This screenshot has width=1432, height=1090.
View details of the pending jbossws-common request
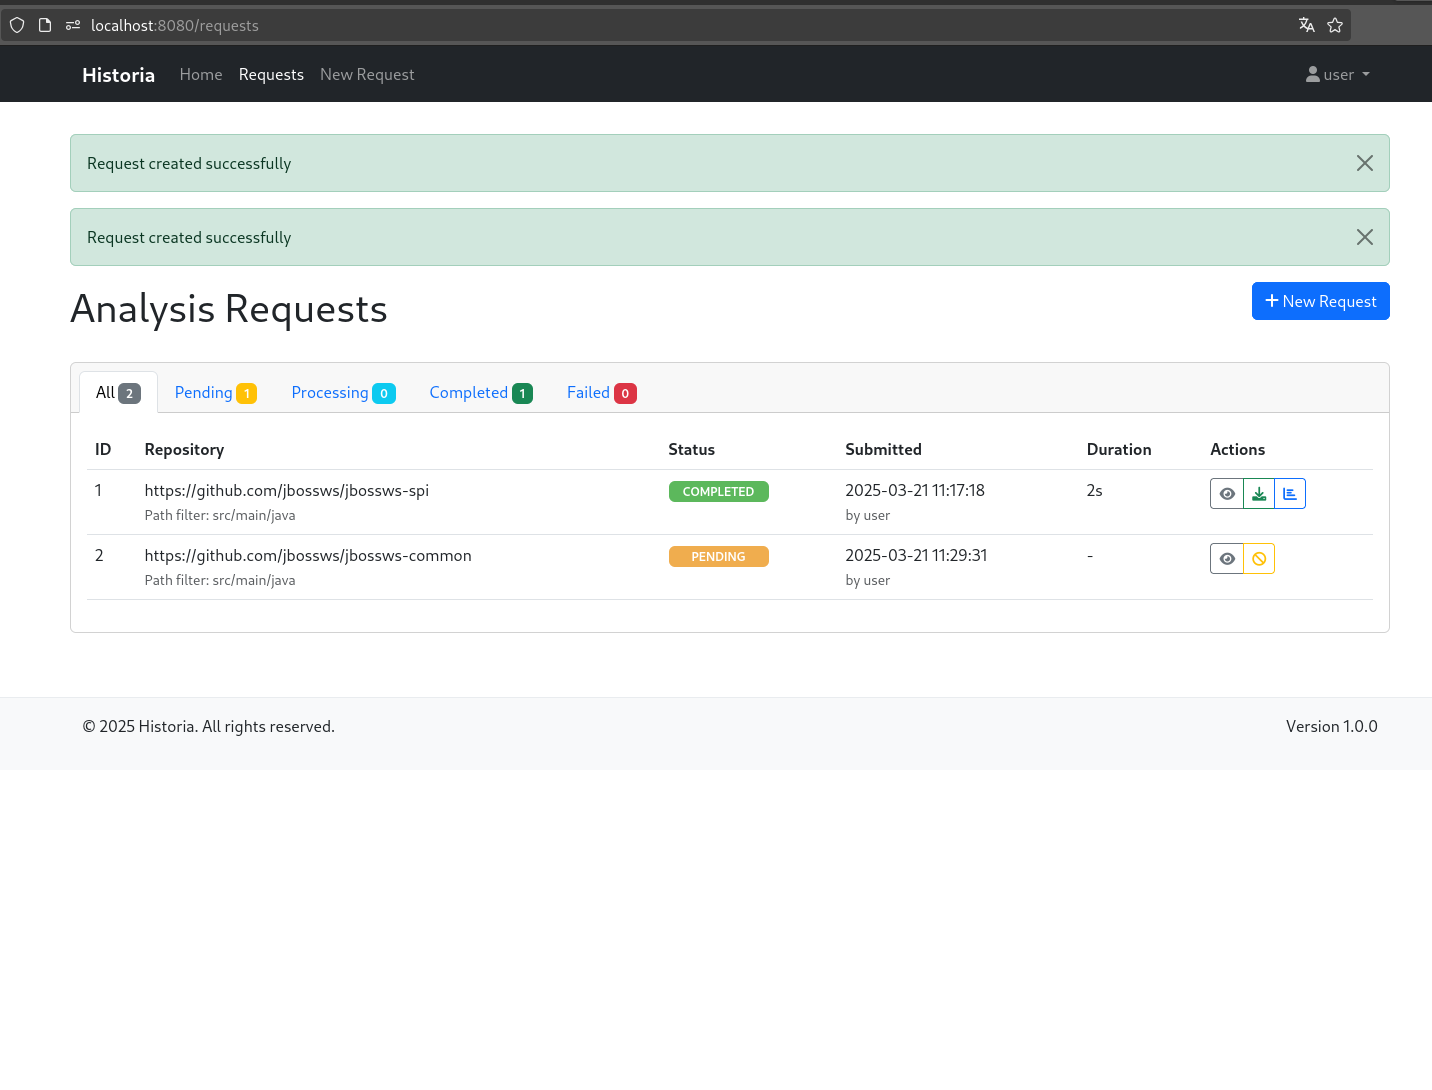click(1226, 558)
